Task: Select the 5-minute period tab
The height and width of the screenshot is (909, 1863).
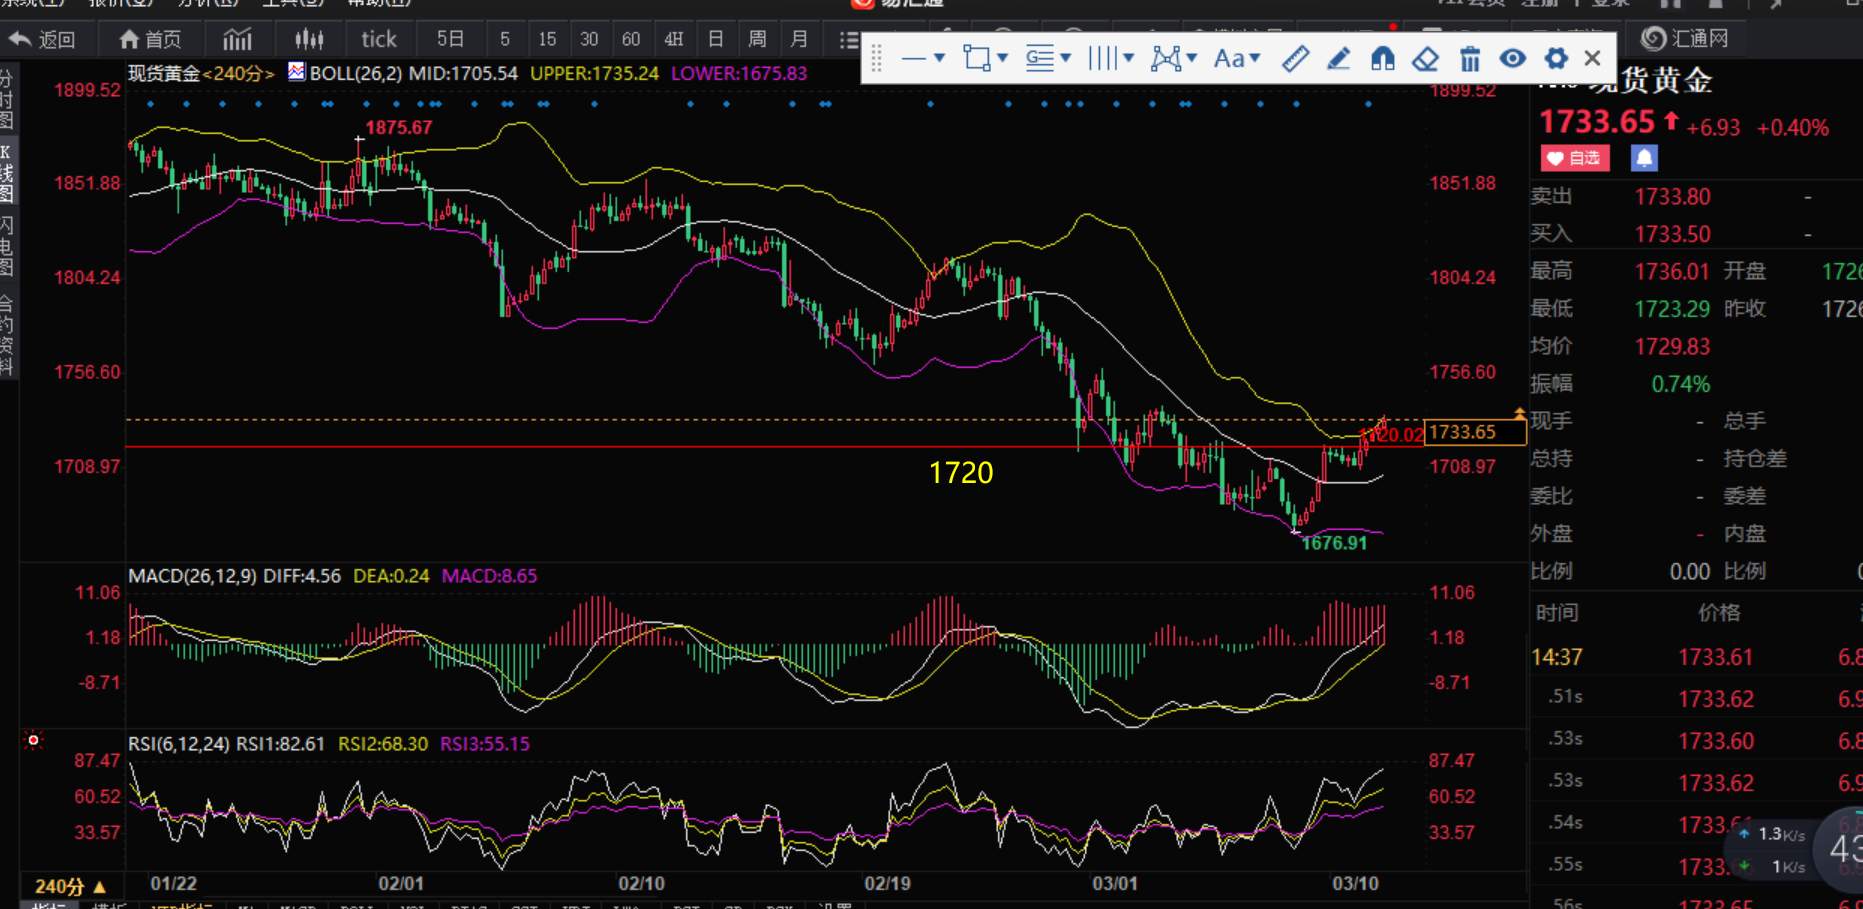Action: click(505, 39)
